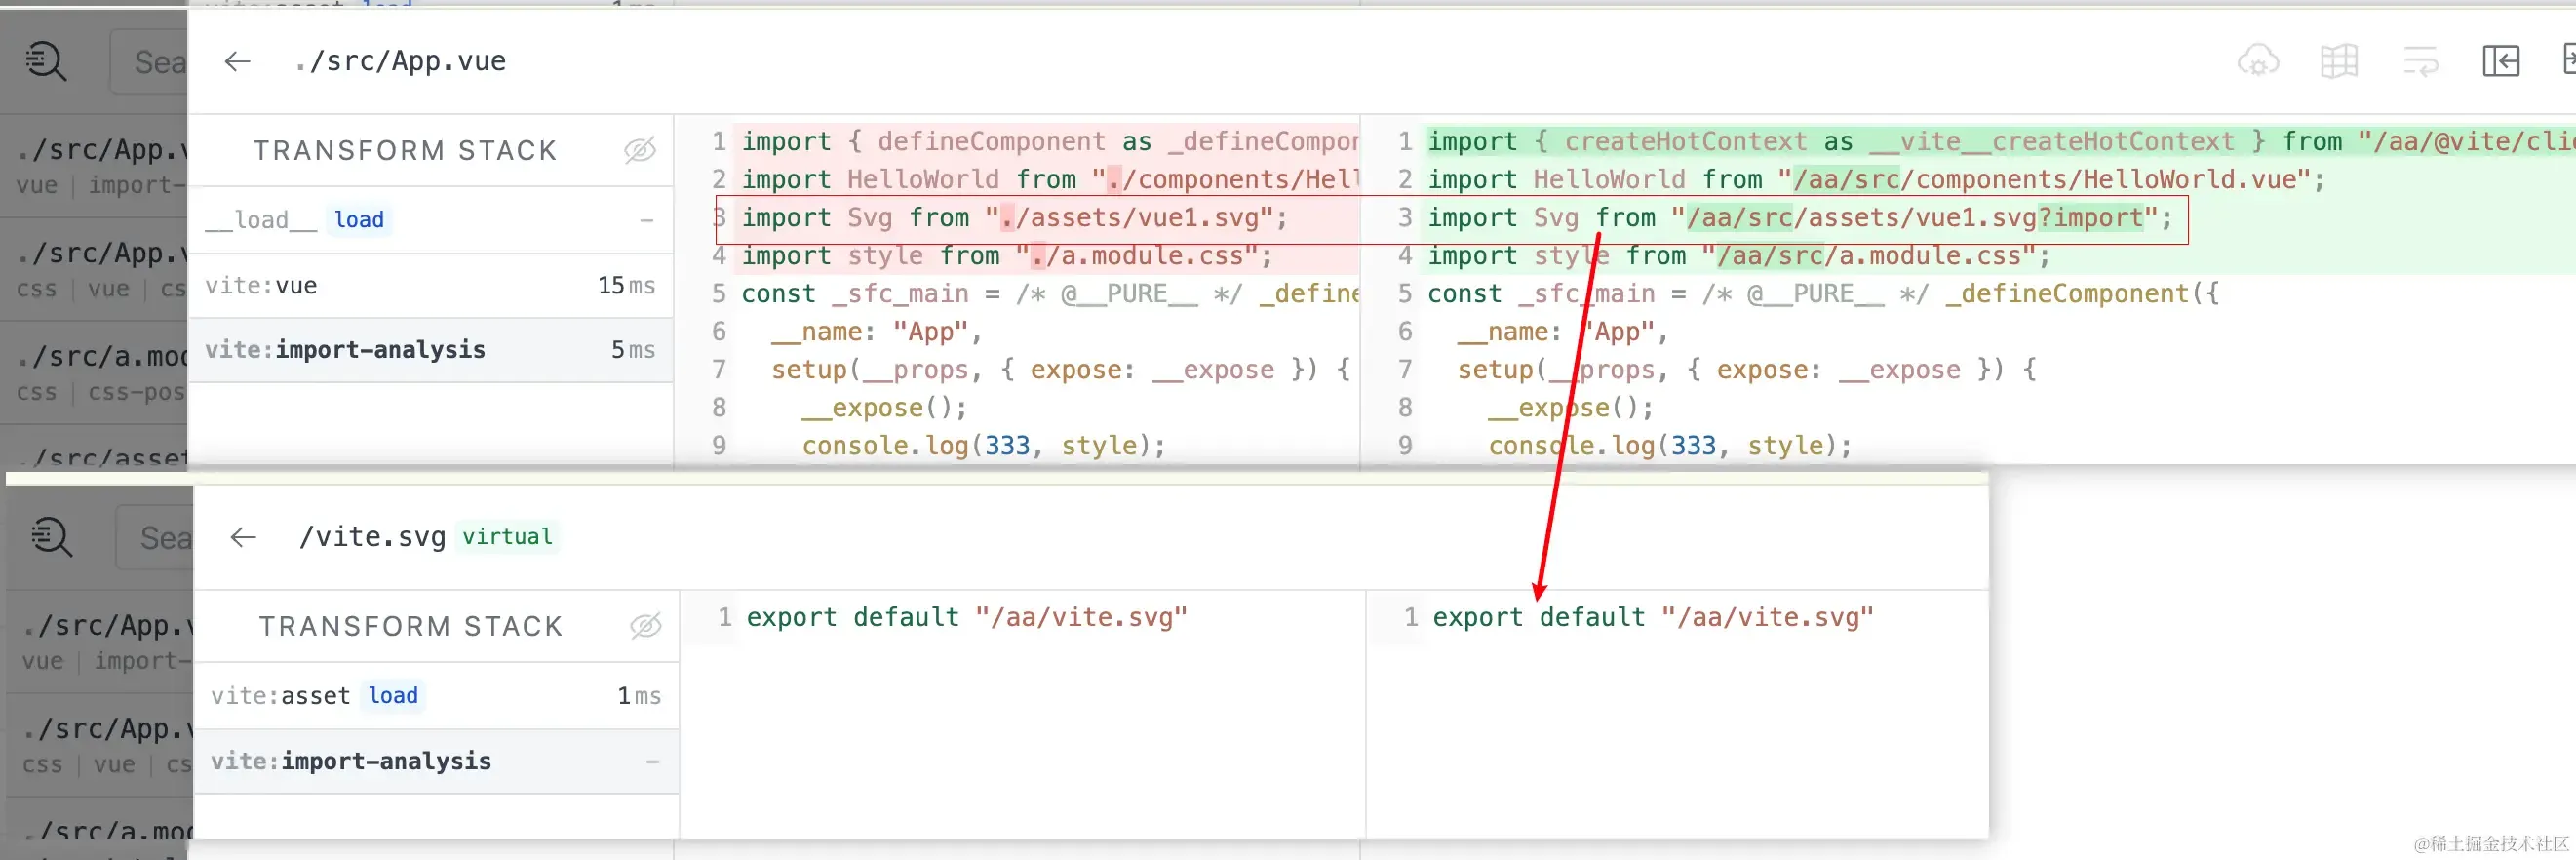
Task: Click the lower Search input field
Action: click(155, 537)
